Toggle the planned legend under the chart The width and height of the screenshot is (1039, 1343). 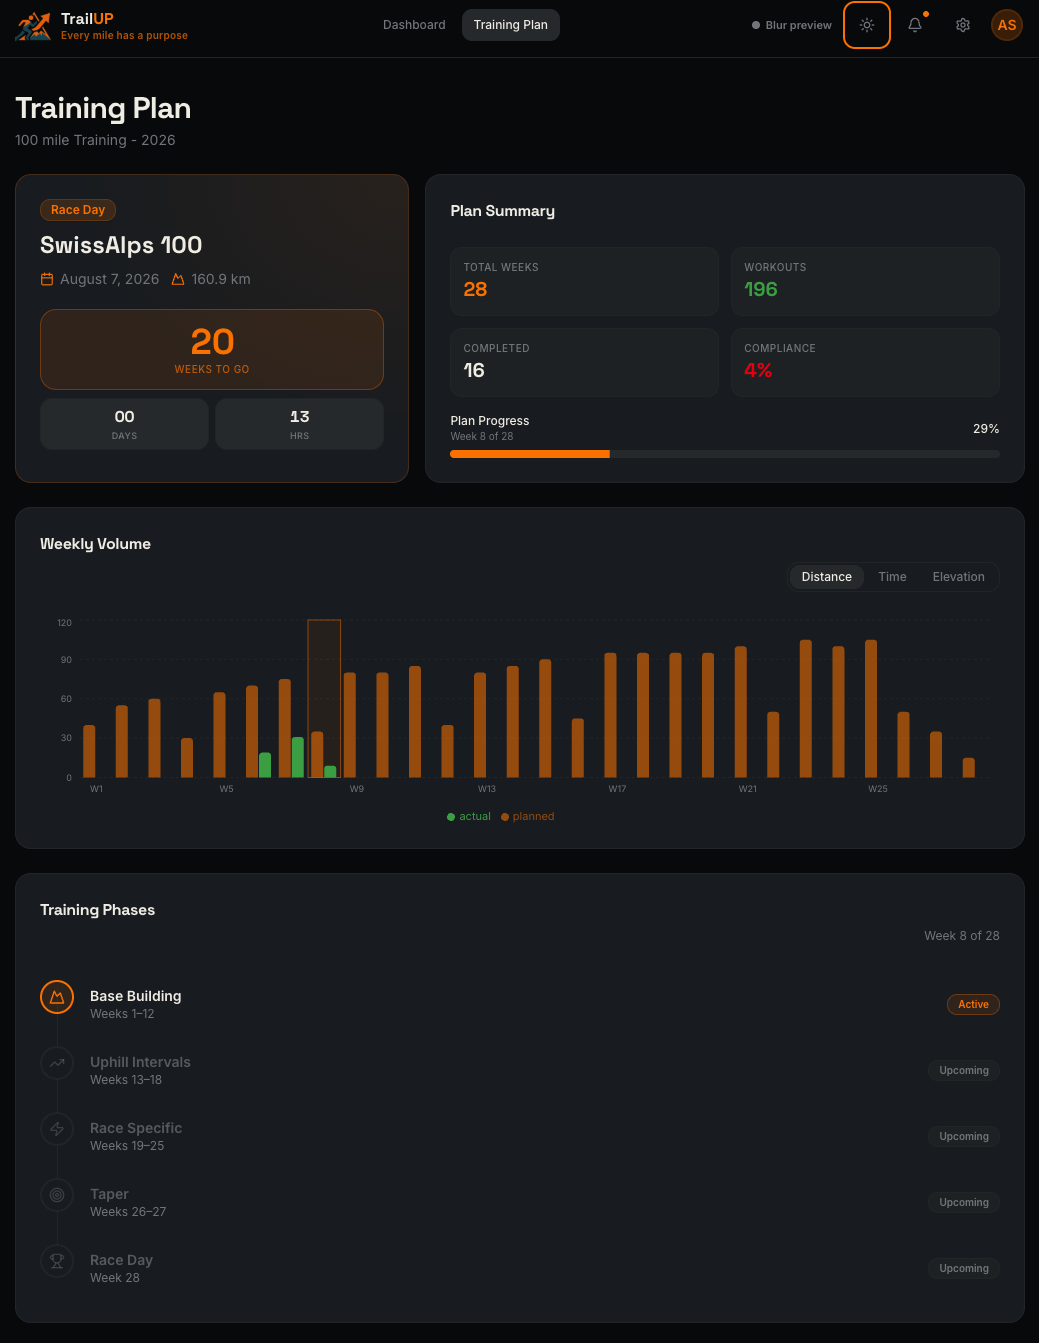[527, 816]
